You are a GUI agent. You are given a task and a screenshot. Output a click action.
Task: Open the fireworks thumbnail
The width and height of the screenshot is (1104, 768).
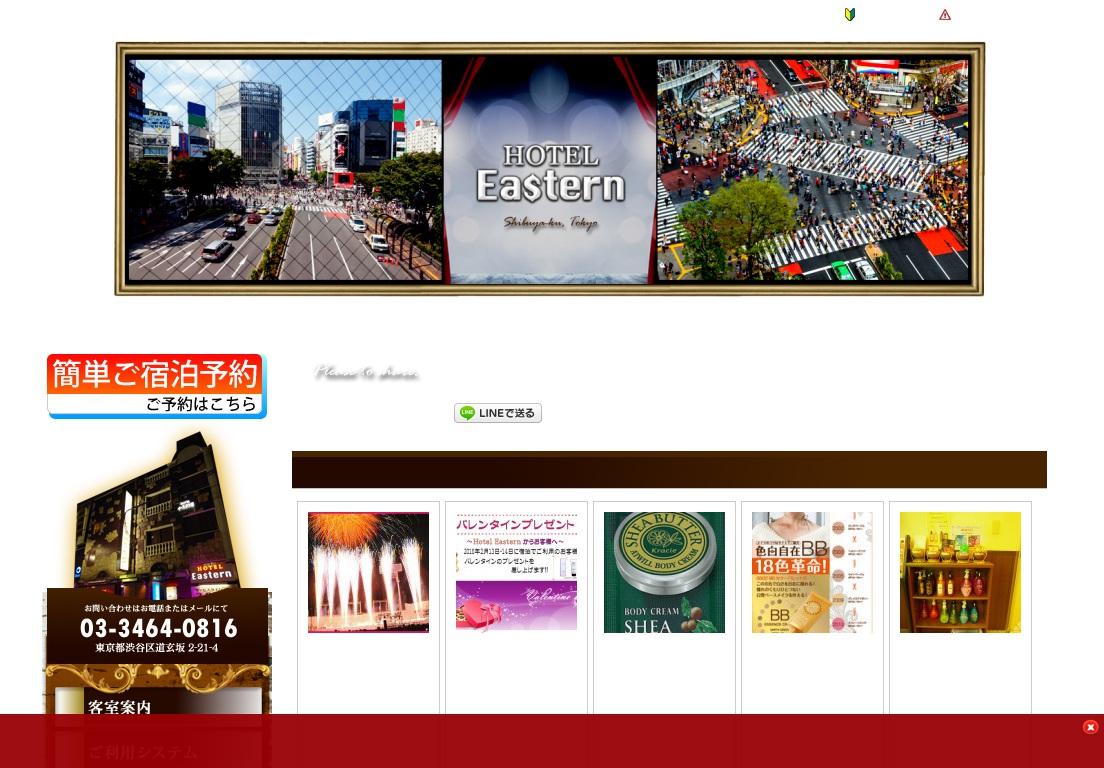tap(368, 572)
